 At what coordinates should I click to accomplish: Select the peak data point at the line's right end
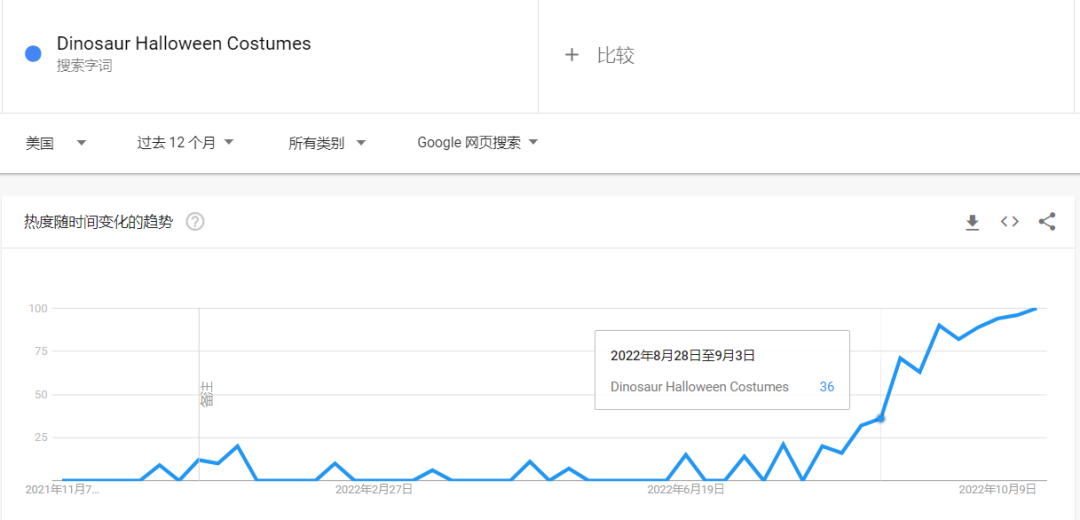click(x=1035, y=308)
